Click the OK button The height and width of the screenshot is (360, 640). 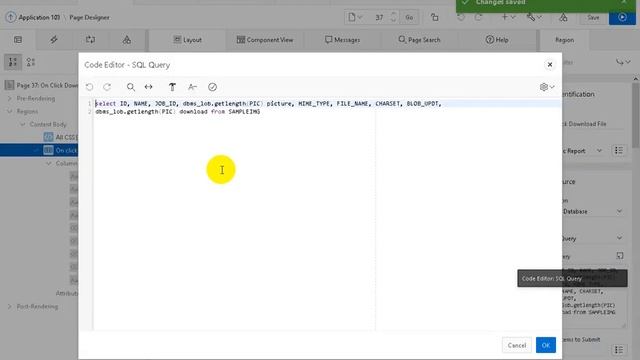[546, 345]
